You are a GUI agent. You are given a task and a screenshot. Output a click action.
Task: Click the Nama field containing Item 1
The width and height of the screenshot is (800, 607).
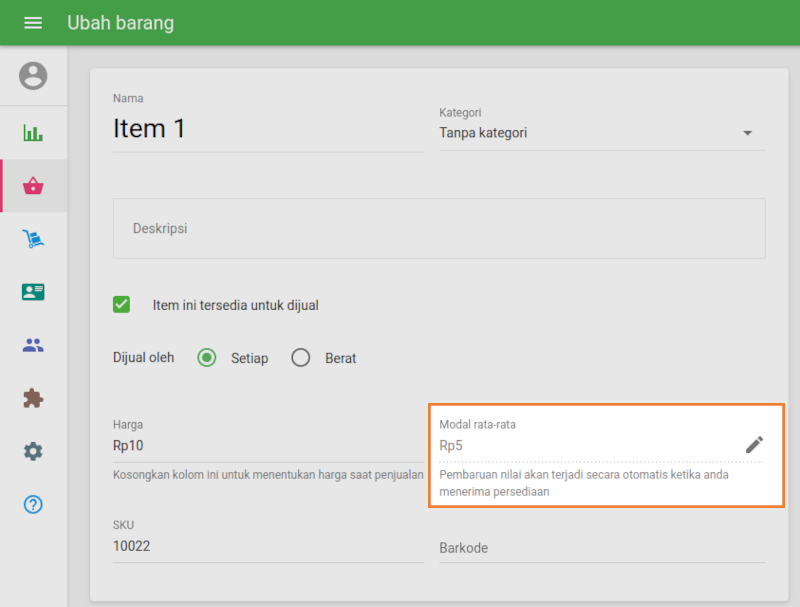pyautogui.click(x=267, y=130)
